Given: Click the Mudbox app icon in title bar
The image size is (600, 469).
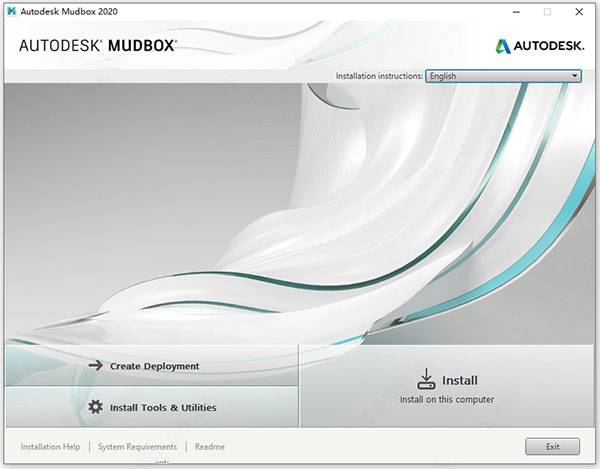Looking at the screenshot, I should pyautogui.click(x=11, y=11).
